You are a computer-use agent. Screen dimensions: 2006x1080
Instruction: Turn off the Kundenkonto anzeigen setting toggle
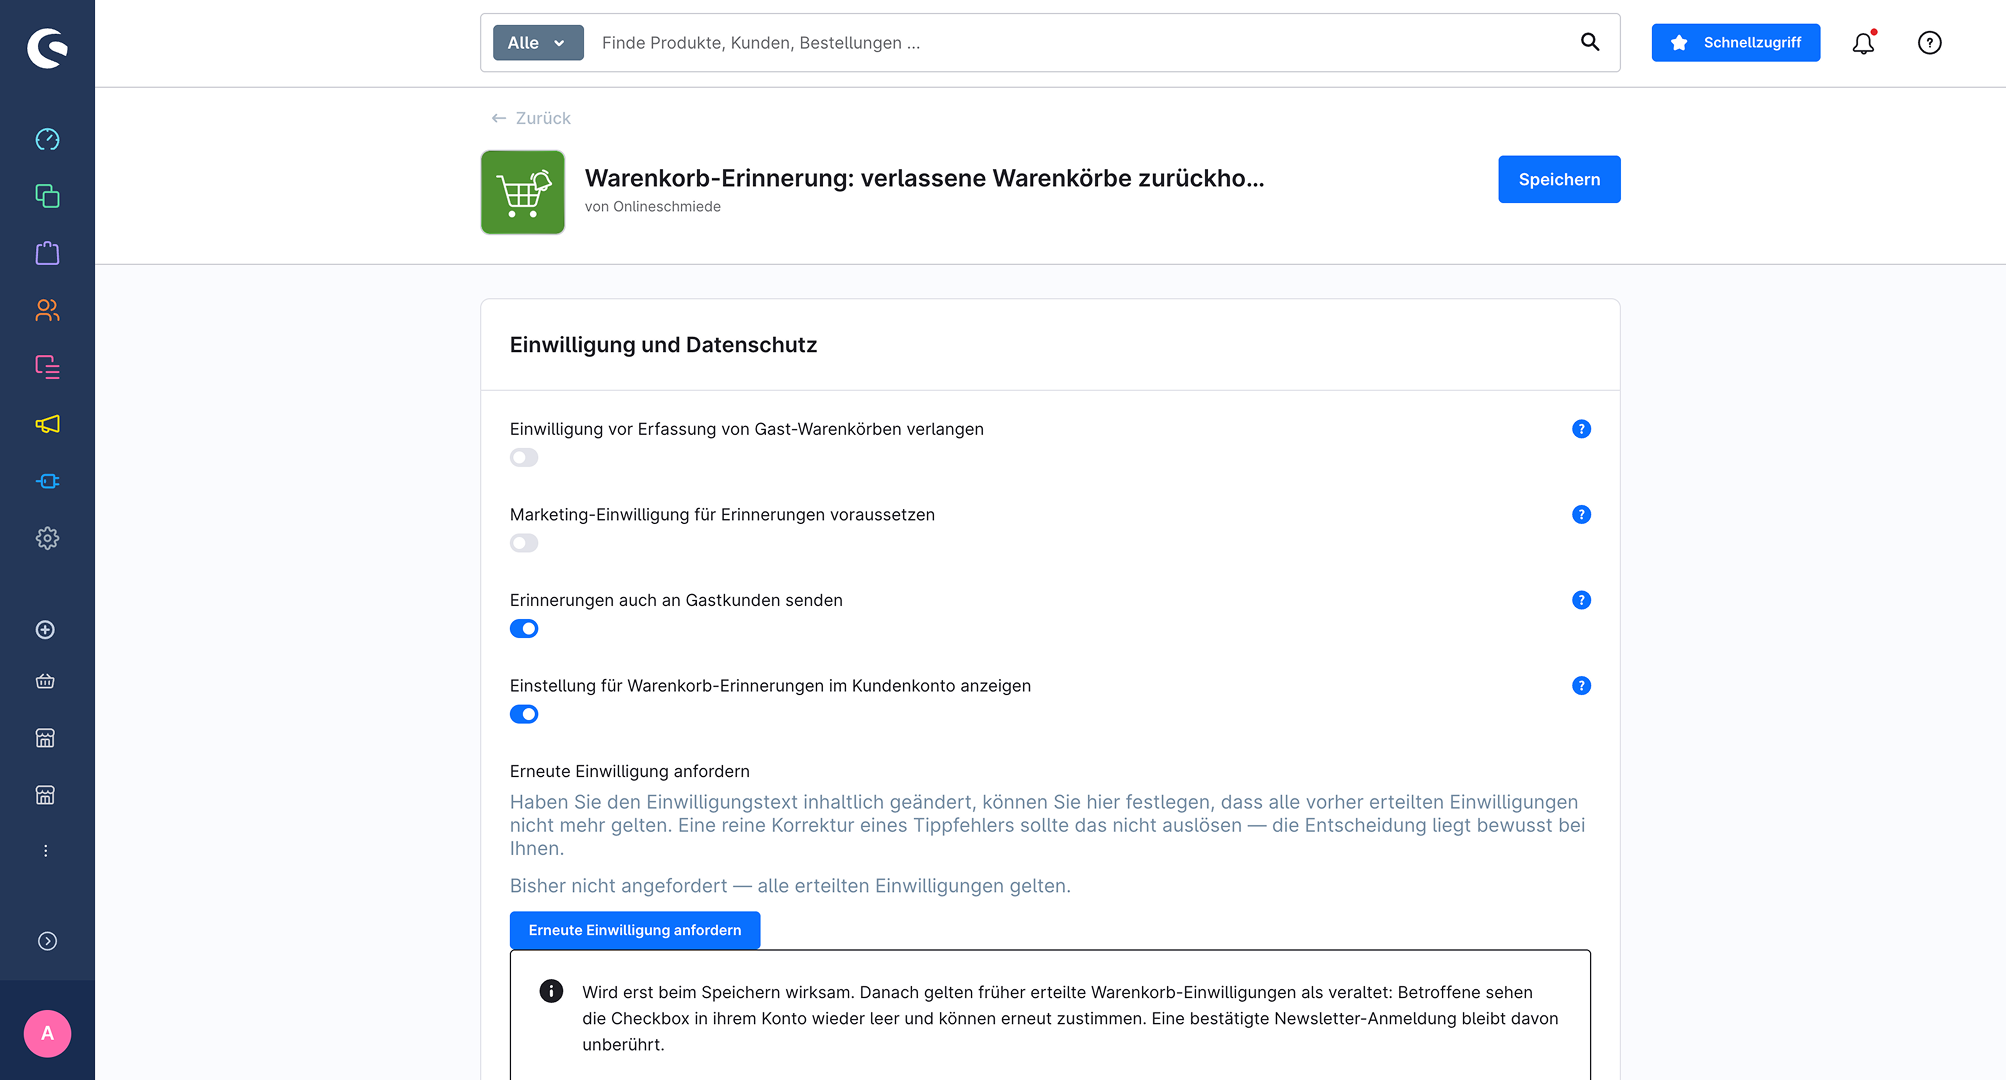point(524,714)
